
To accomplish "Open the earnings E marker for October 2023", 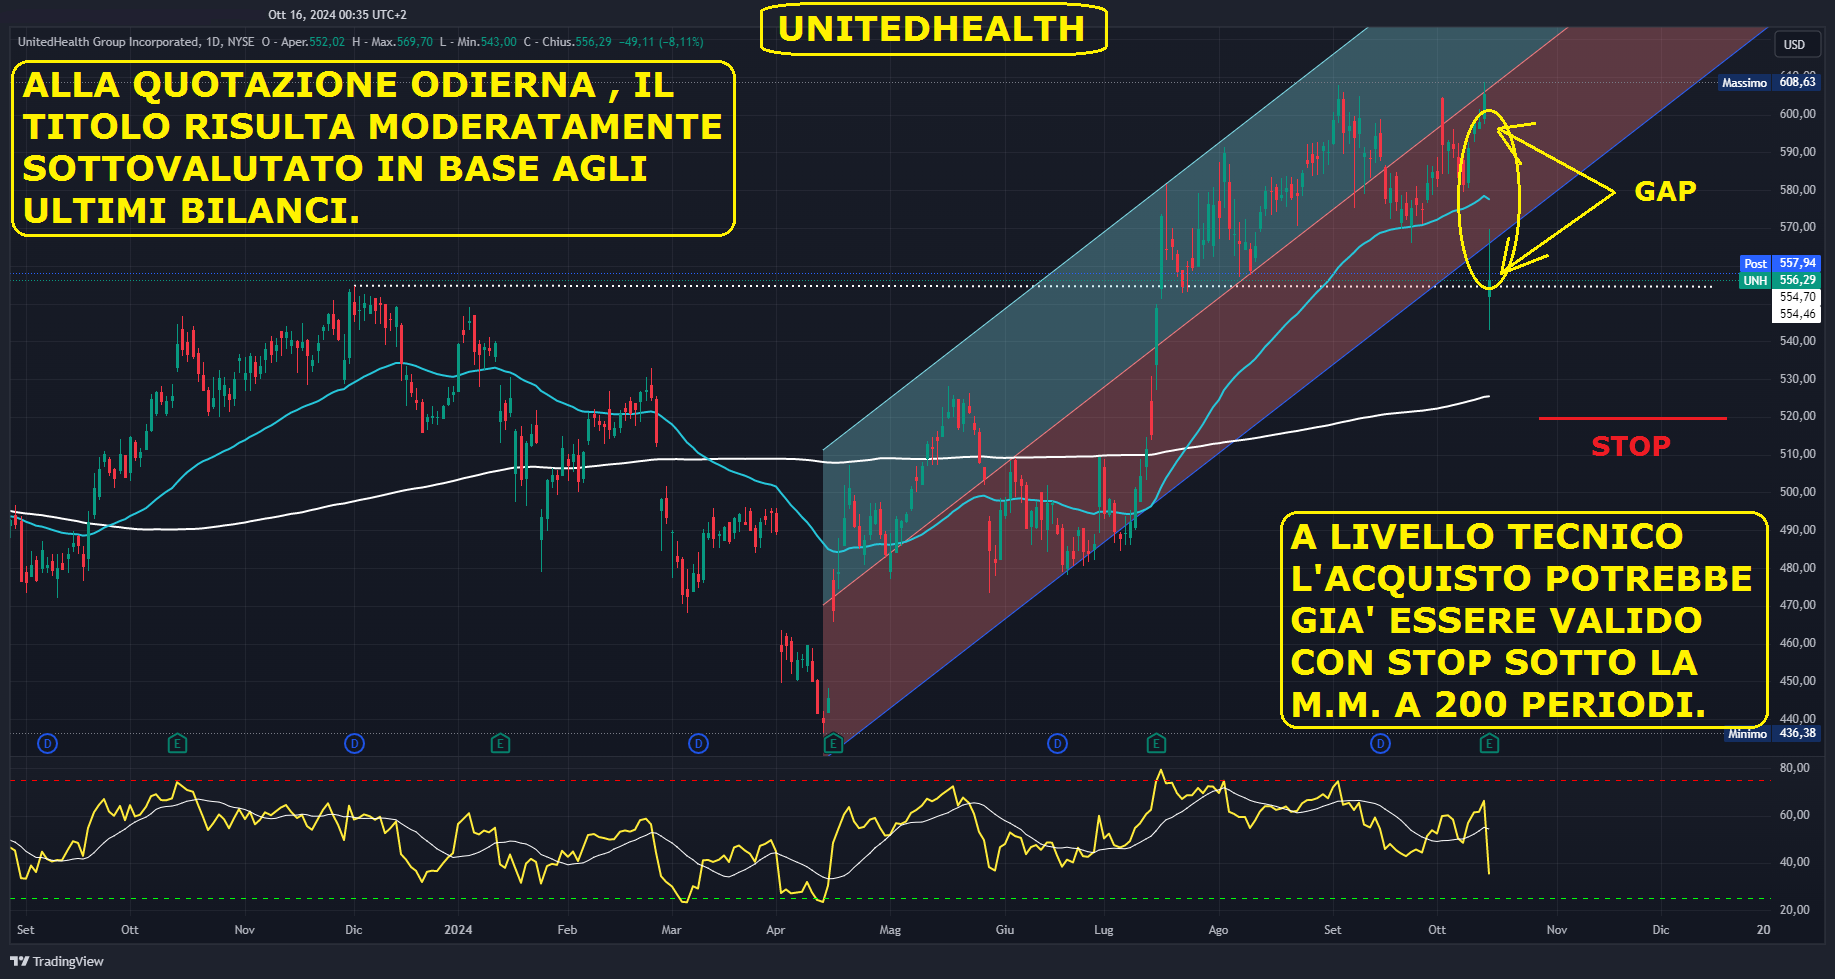I will (x=177, y=743).
